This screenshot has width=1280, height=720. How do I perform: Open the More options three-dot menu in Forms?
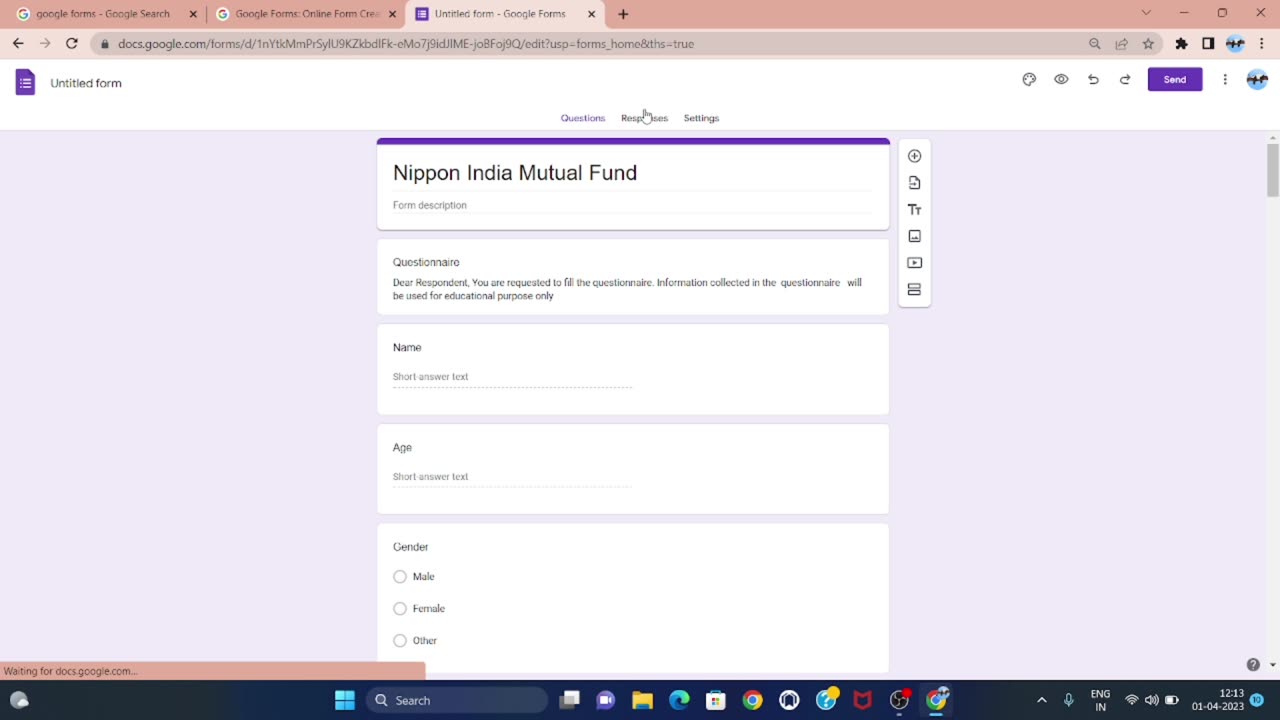tap(1225, 80)
